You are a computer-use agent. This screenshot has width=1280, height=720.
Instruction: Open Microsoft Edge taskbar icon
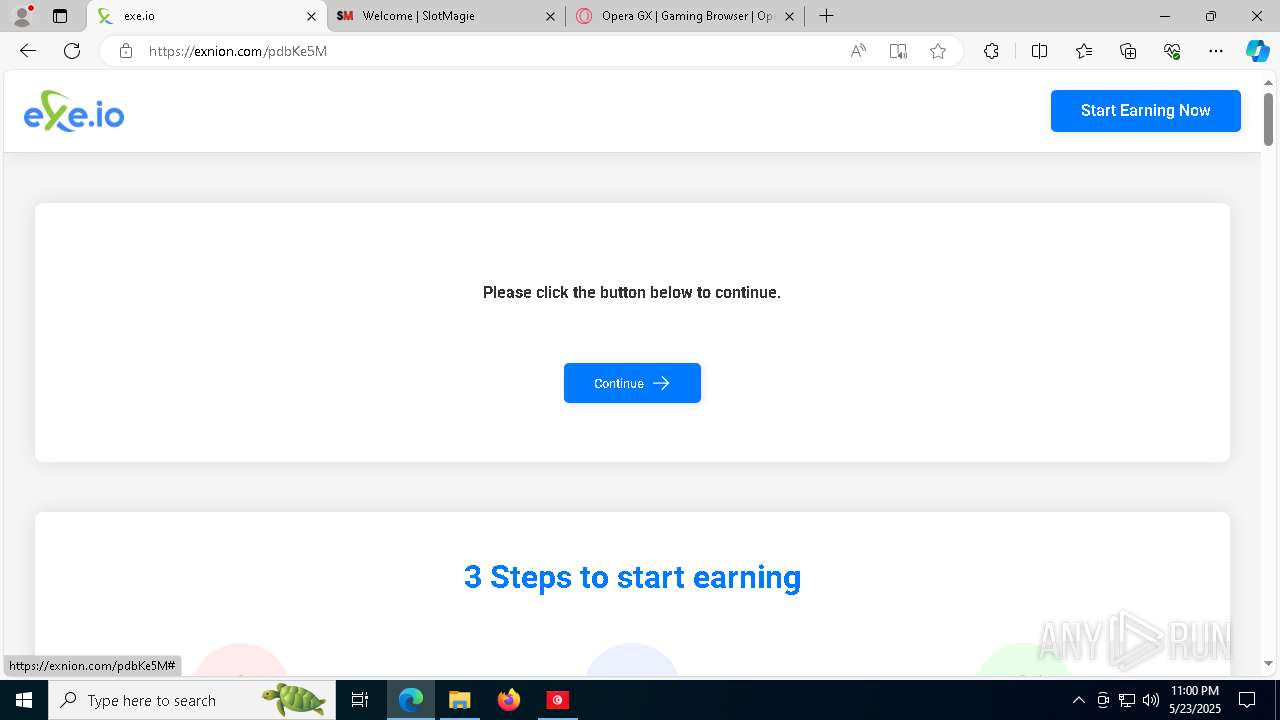[411, 700]
